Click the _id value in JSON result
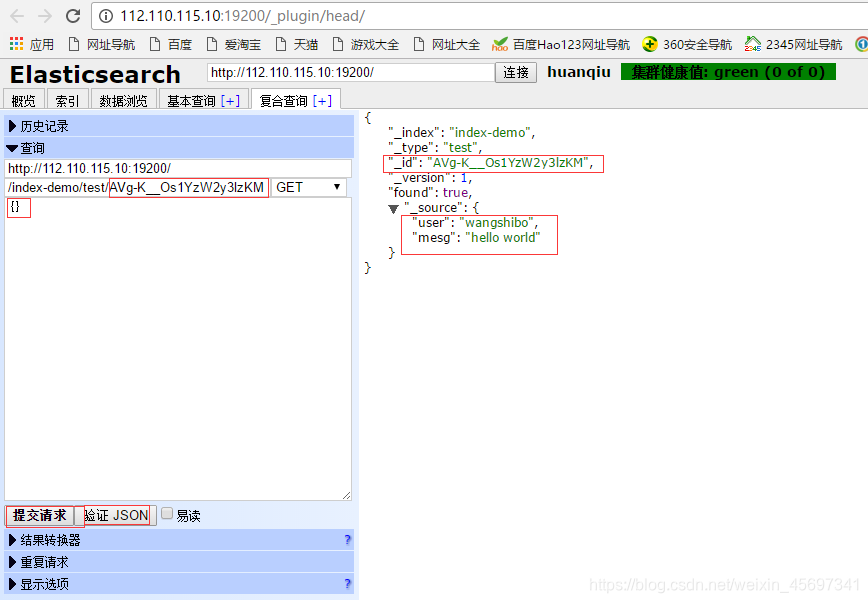Image resolution: width=868 pixels, height=603 pixels. coord(508,163)
